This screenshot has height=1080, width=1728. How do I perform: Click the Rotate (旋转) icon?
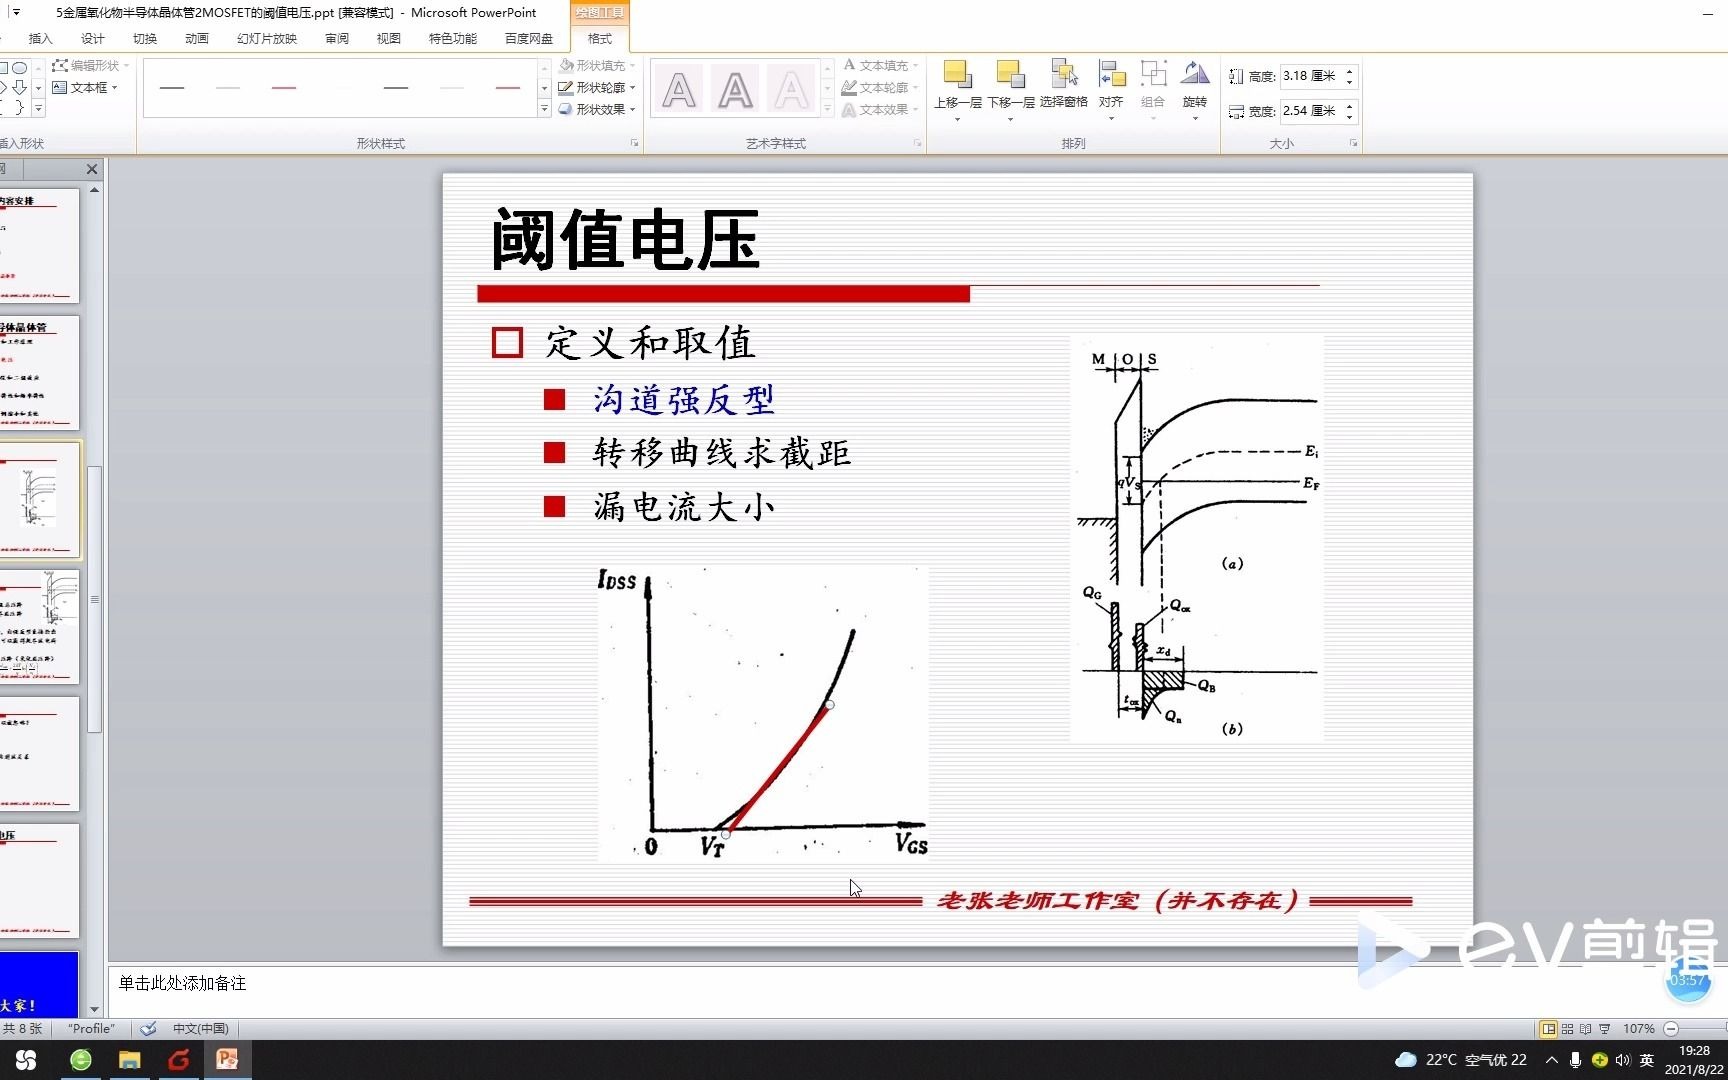tap(1195, 75)
